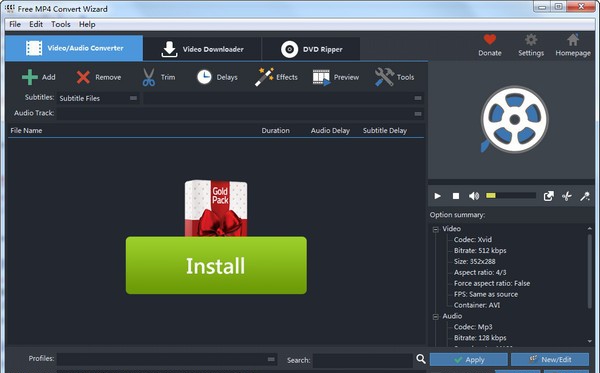Select 'Bitrate: 128 kbps' row

480,338
